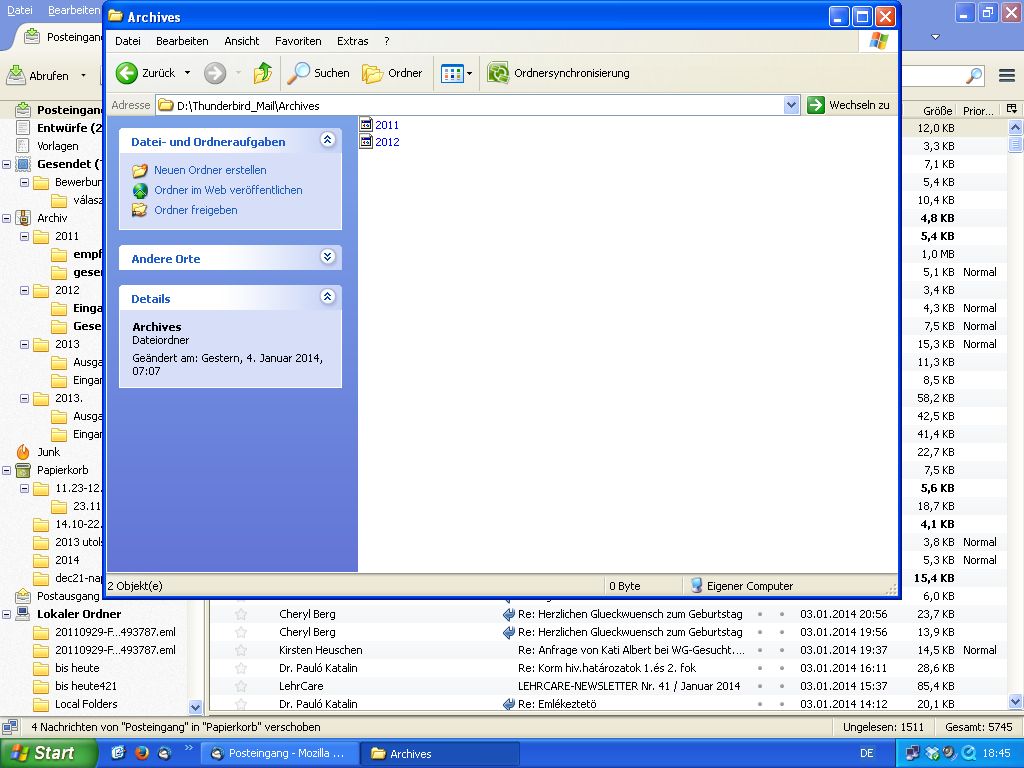Viewport: 1024px width, 768px height.
Task: Collapse the Details panel
Action: [327, 297]
